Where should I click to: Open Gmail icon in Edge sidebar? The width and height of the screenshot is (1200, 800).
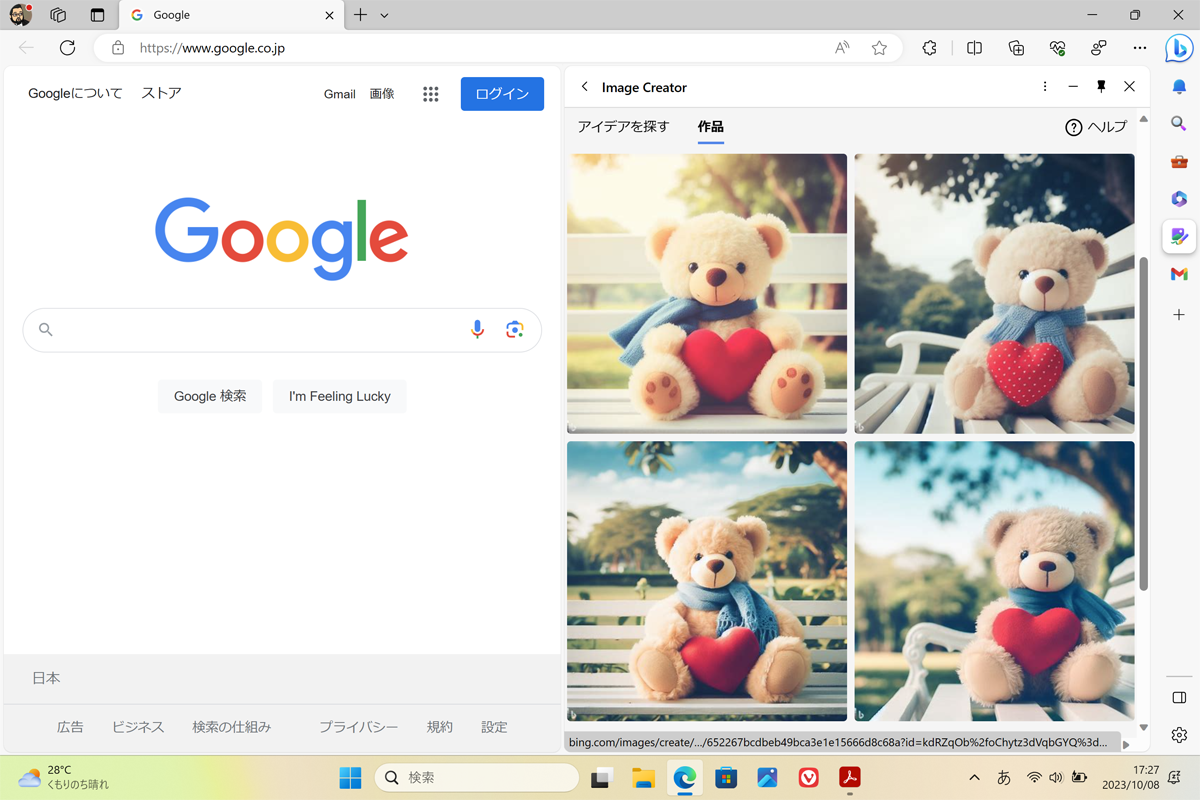pos(1179,274)
